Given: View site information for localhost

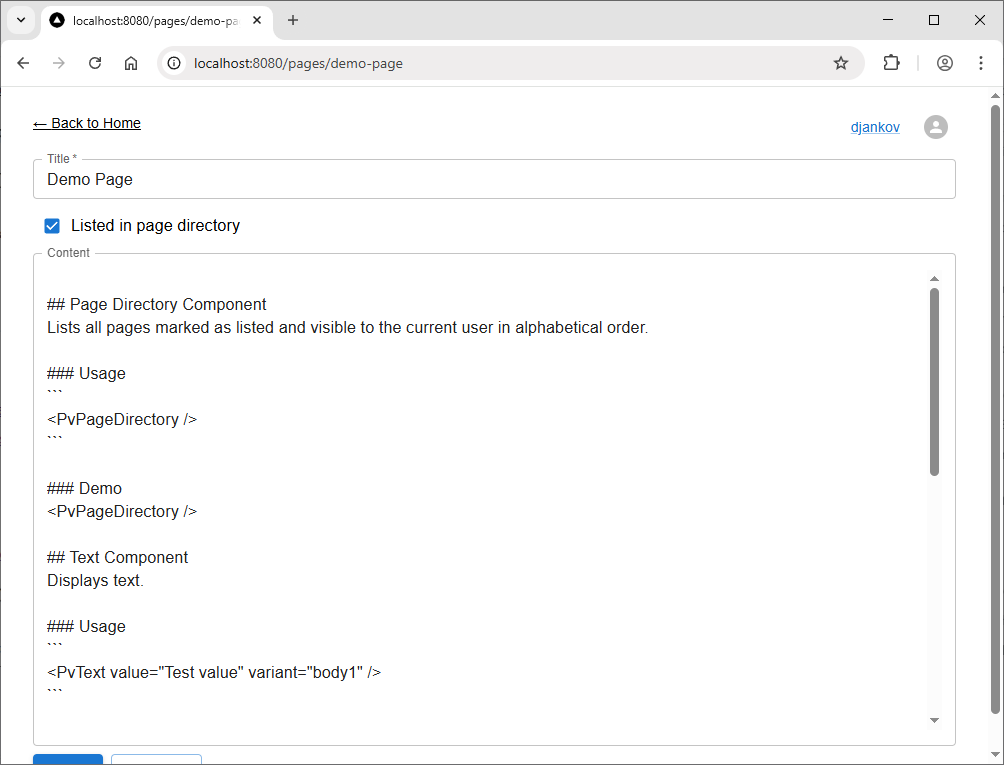Looking at the screenshot, I should [x=174, y=63].
